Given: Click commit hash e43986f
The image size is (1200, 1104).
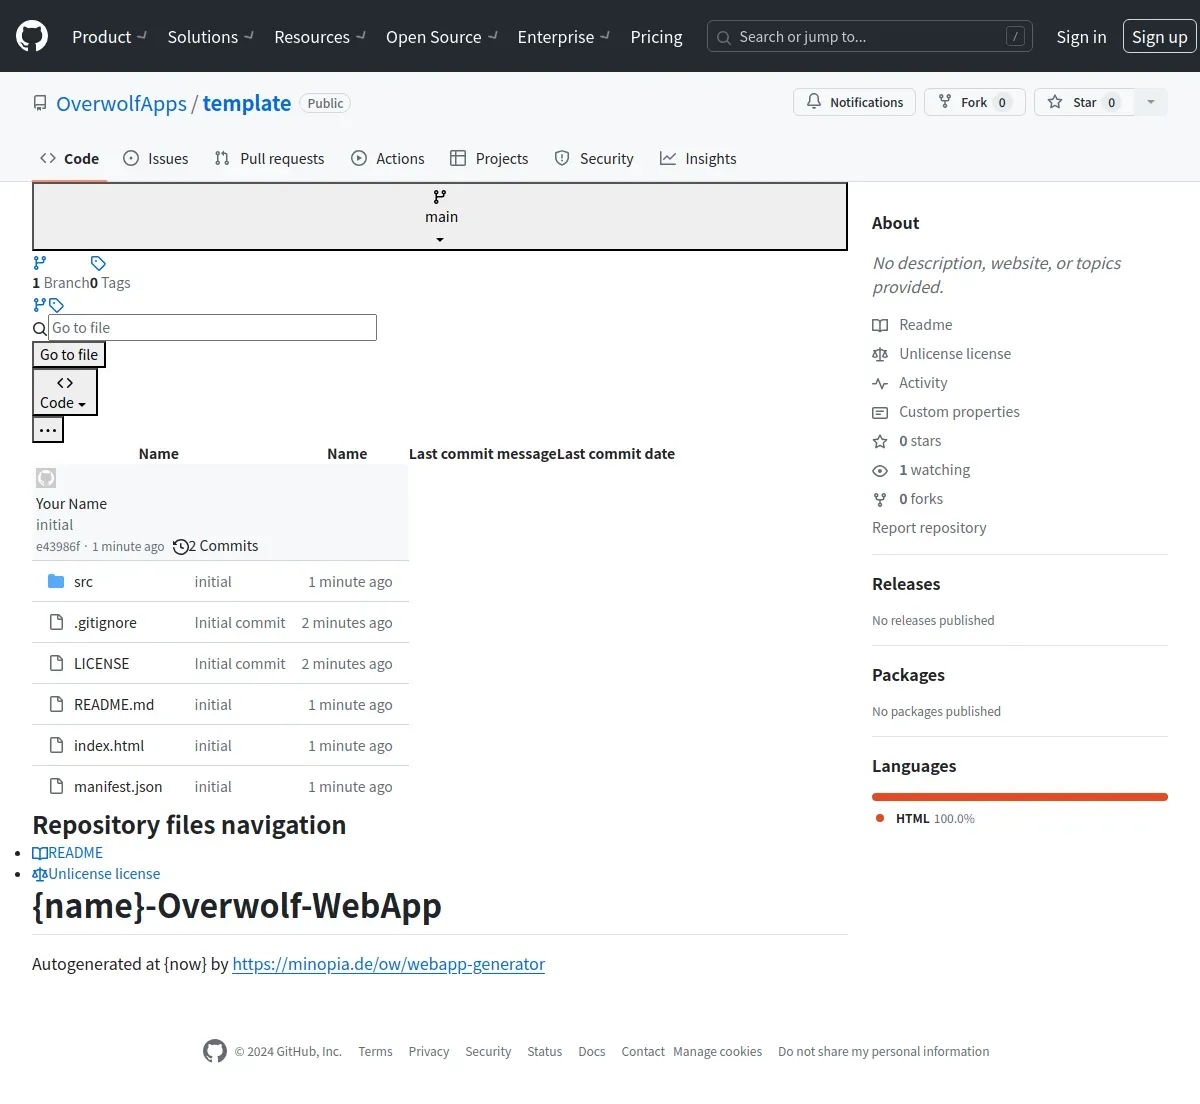Looking at the screenshot, I should tap(58, 547).
